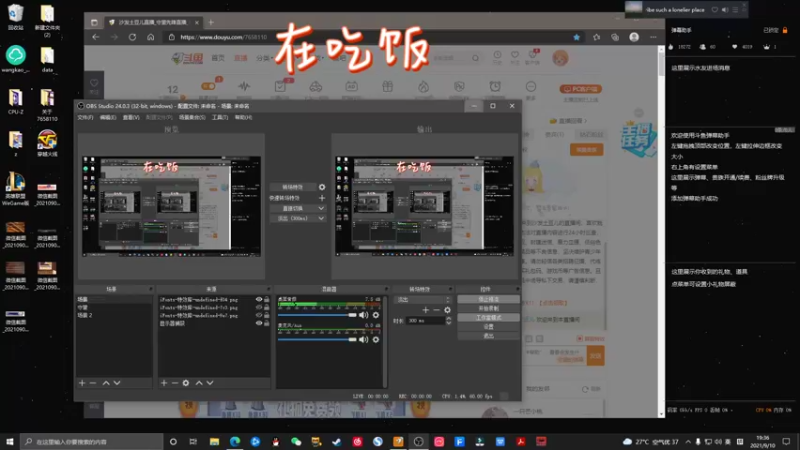Screen dimensions: 800x450
Task: Add a quick transition via the 快捷转场特效 plus
Action: coord(322,198)
